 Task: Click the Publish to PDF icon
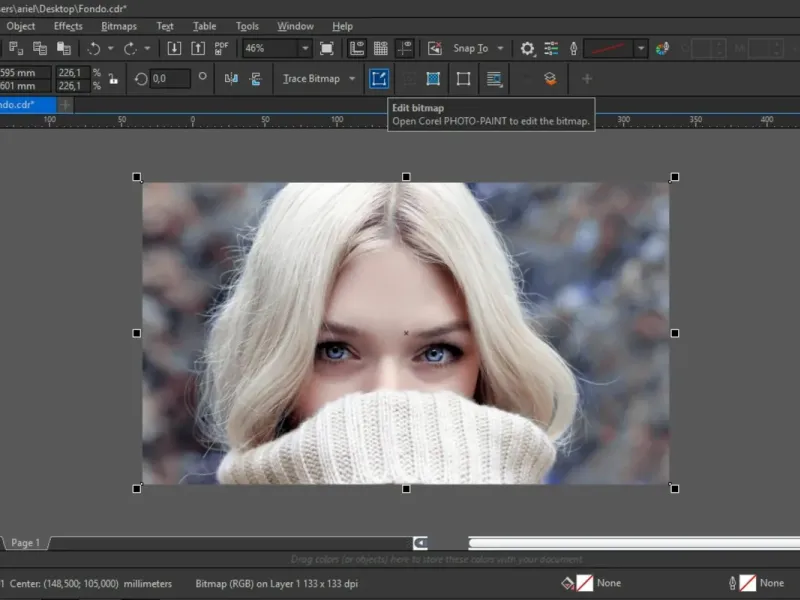[221, 48]
